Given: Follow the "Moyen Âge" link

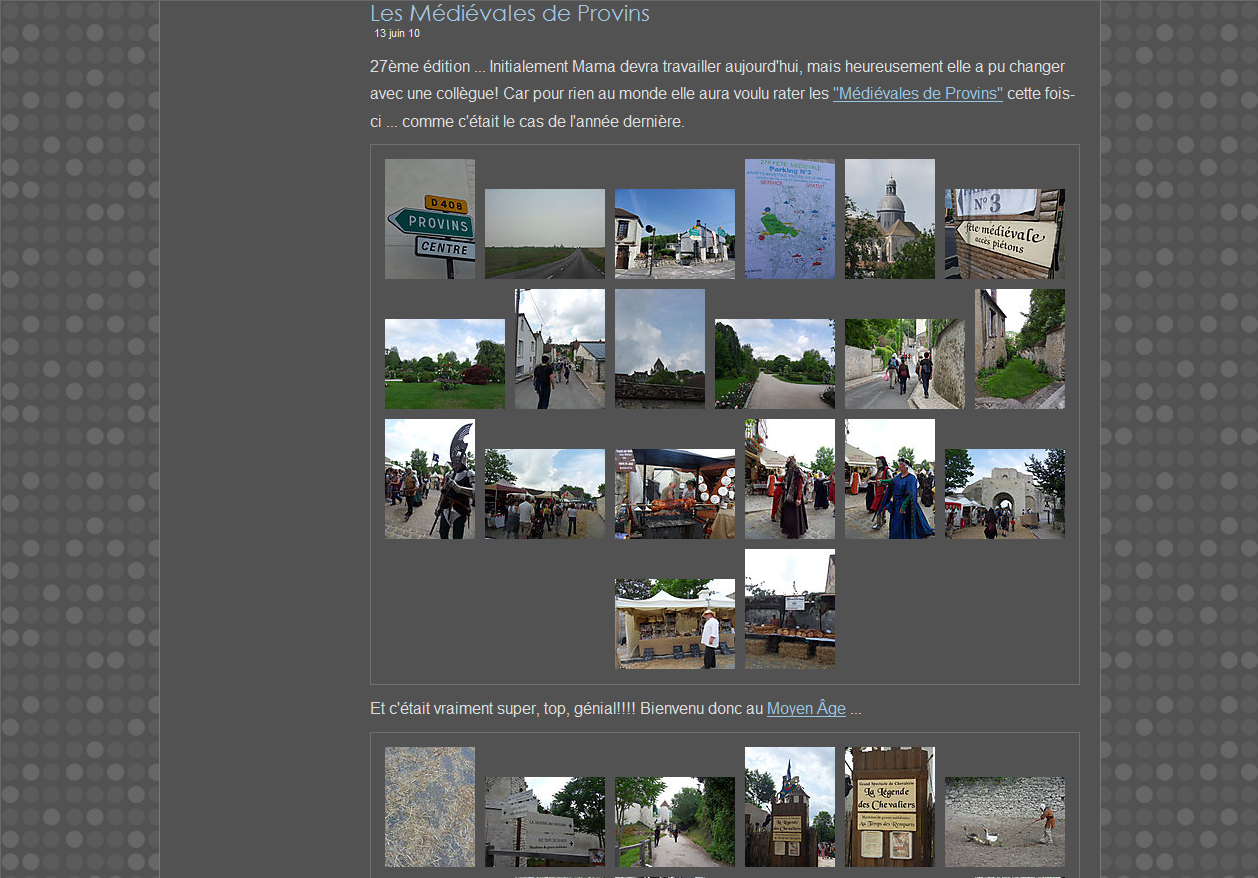Looking at the screenshot, I should click(806, 709).
